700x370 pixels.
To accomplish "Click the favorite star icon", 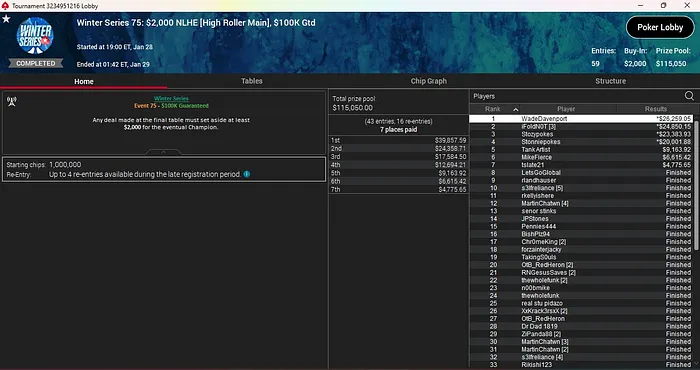I will 6,19.
